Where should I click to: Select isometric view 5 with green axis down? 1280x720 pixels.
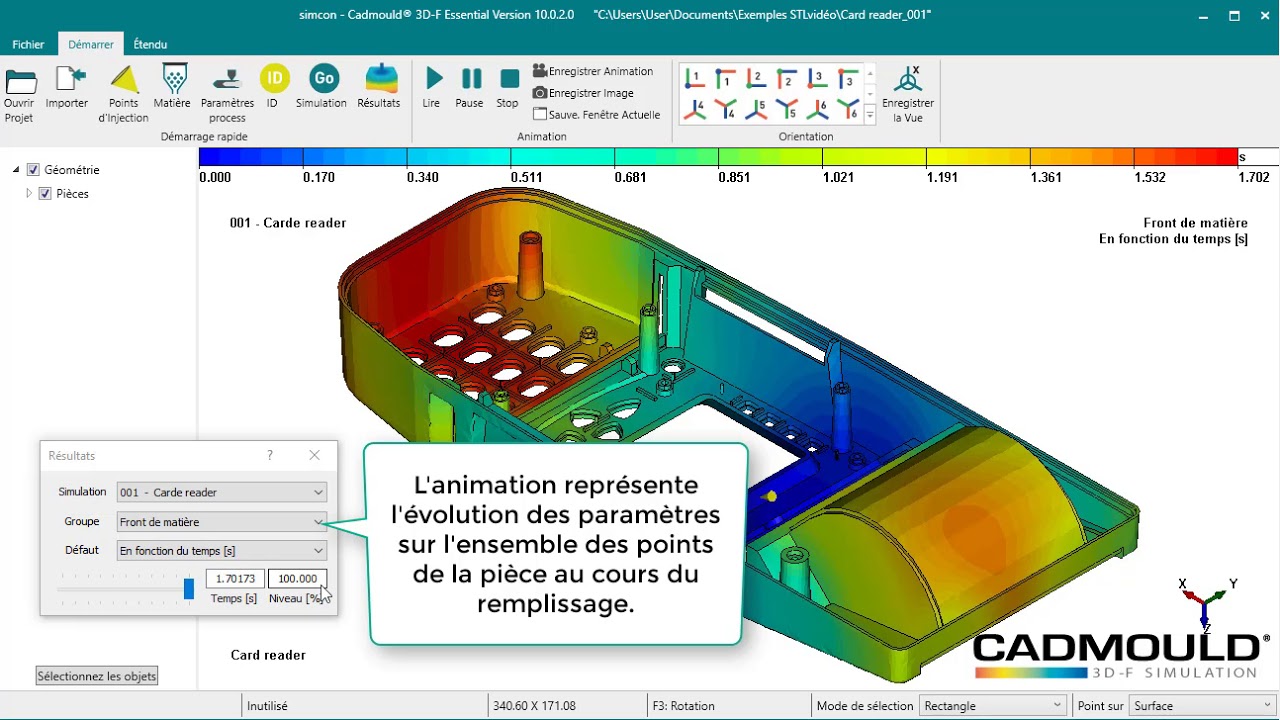pyautogui.click(x=787, y=108)
